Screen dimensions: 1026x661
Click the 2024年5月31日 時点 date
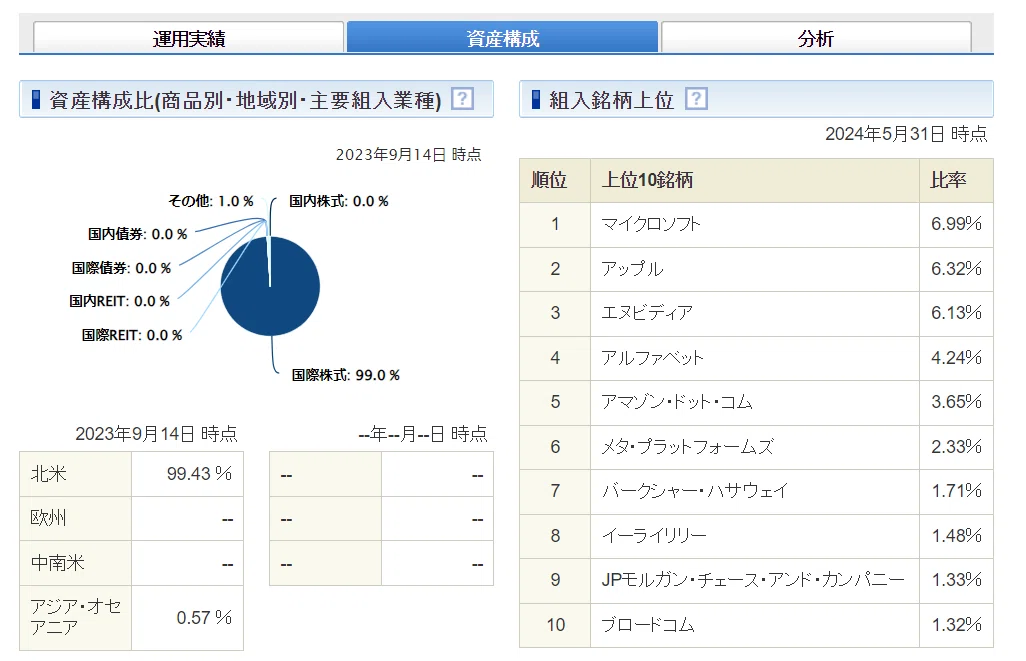tap(906, 134)
